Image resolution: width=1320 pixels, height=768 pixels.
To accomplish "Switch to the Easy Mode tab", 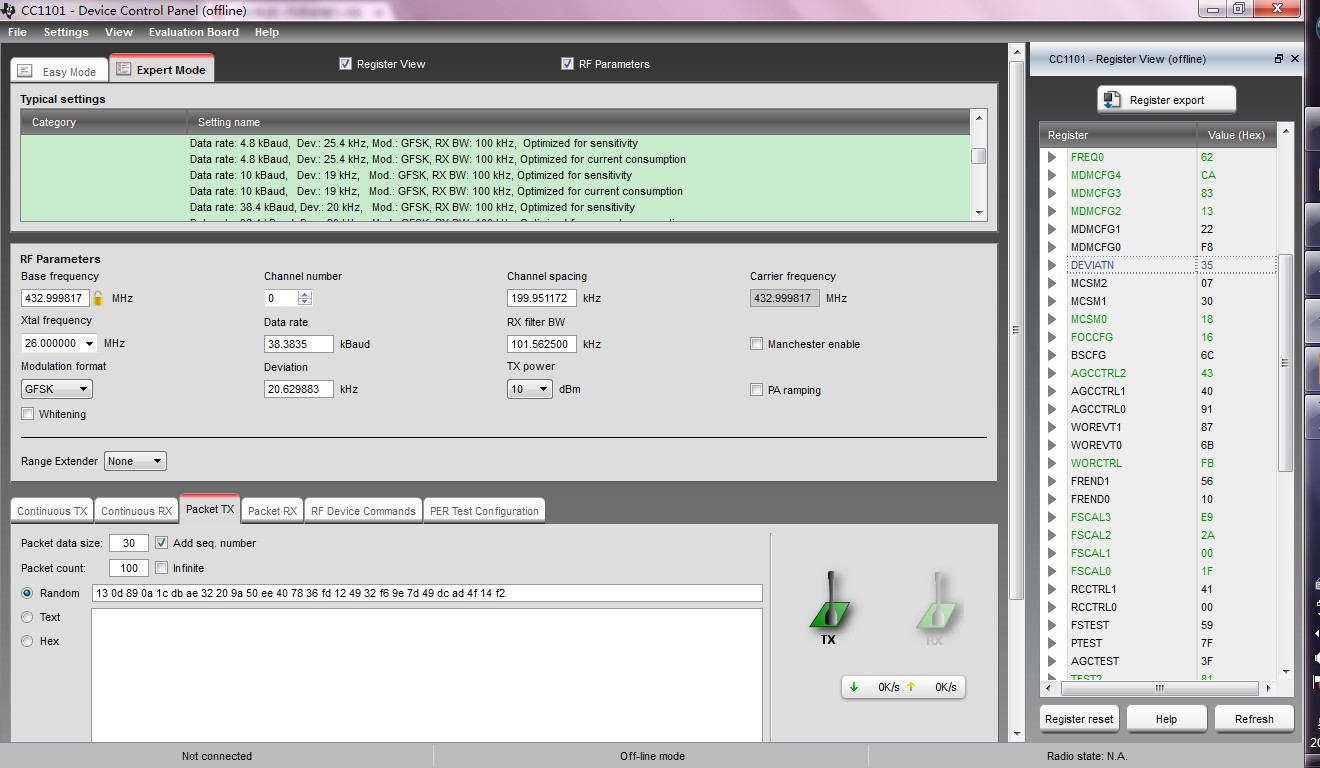I will (58, 71).
